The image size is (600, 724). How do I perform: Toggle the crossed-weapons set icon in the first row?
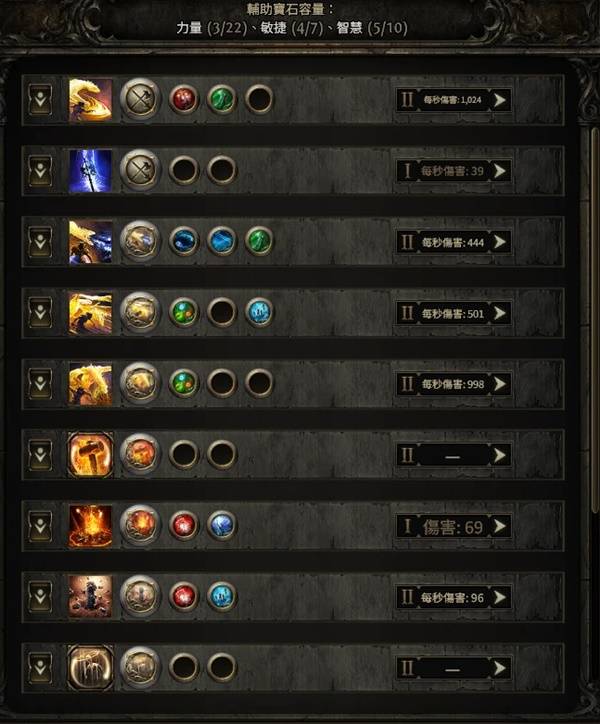[x=140, y=100]
